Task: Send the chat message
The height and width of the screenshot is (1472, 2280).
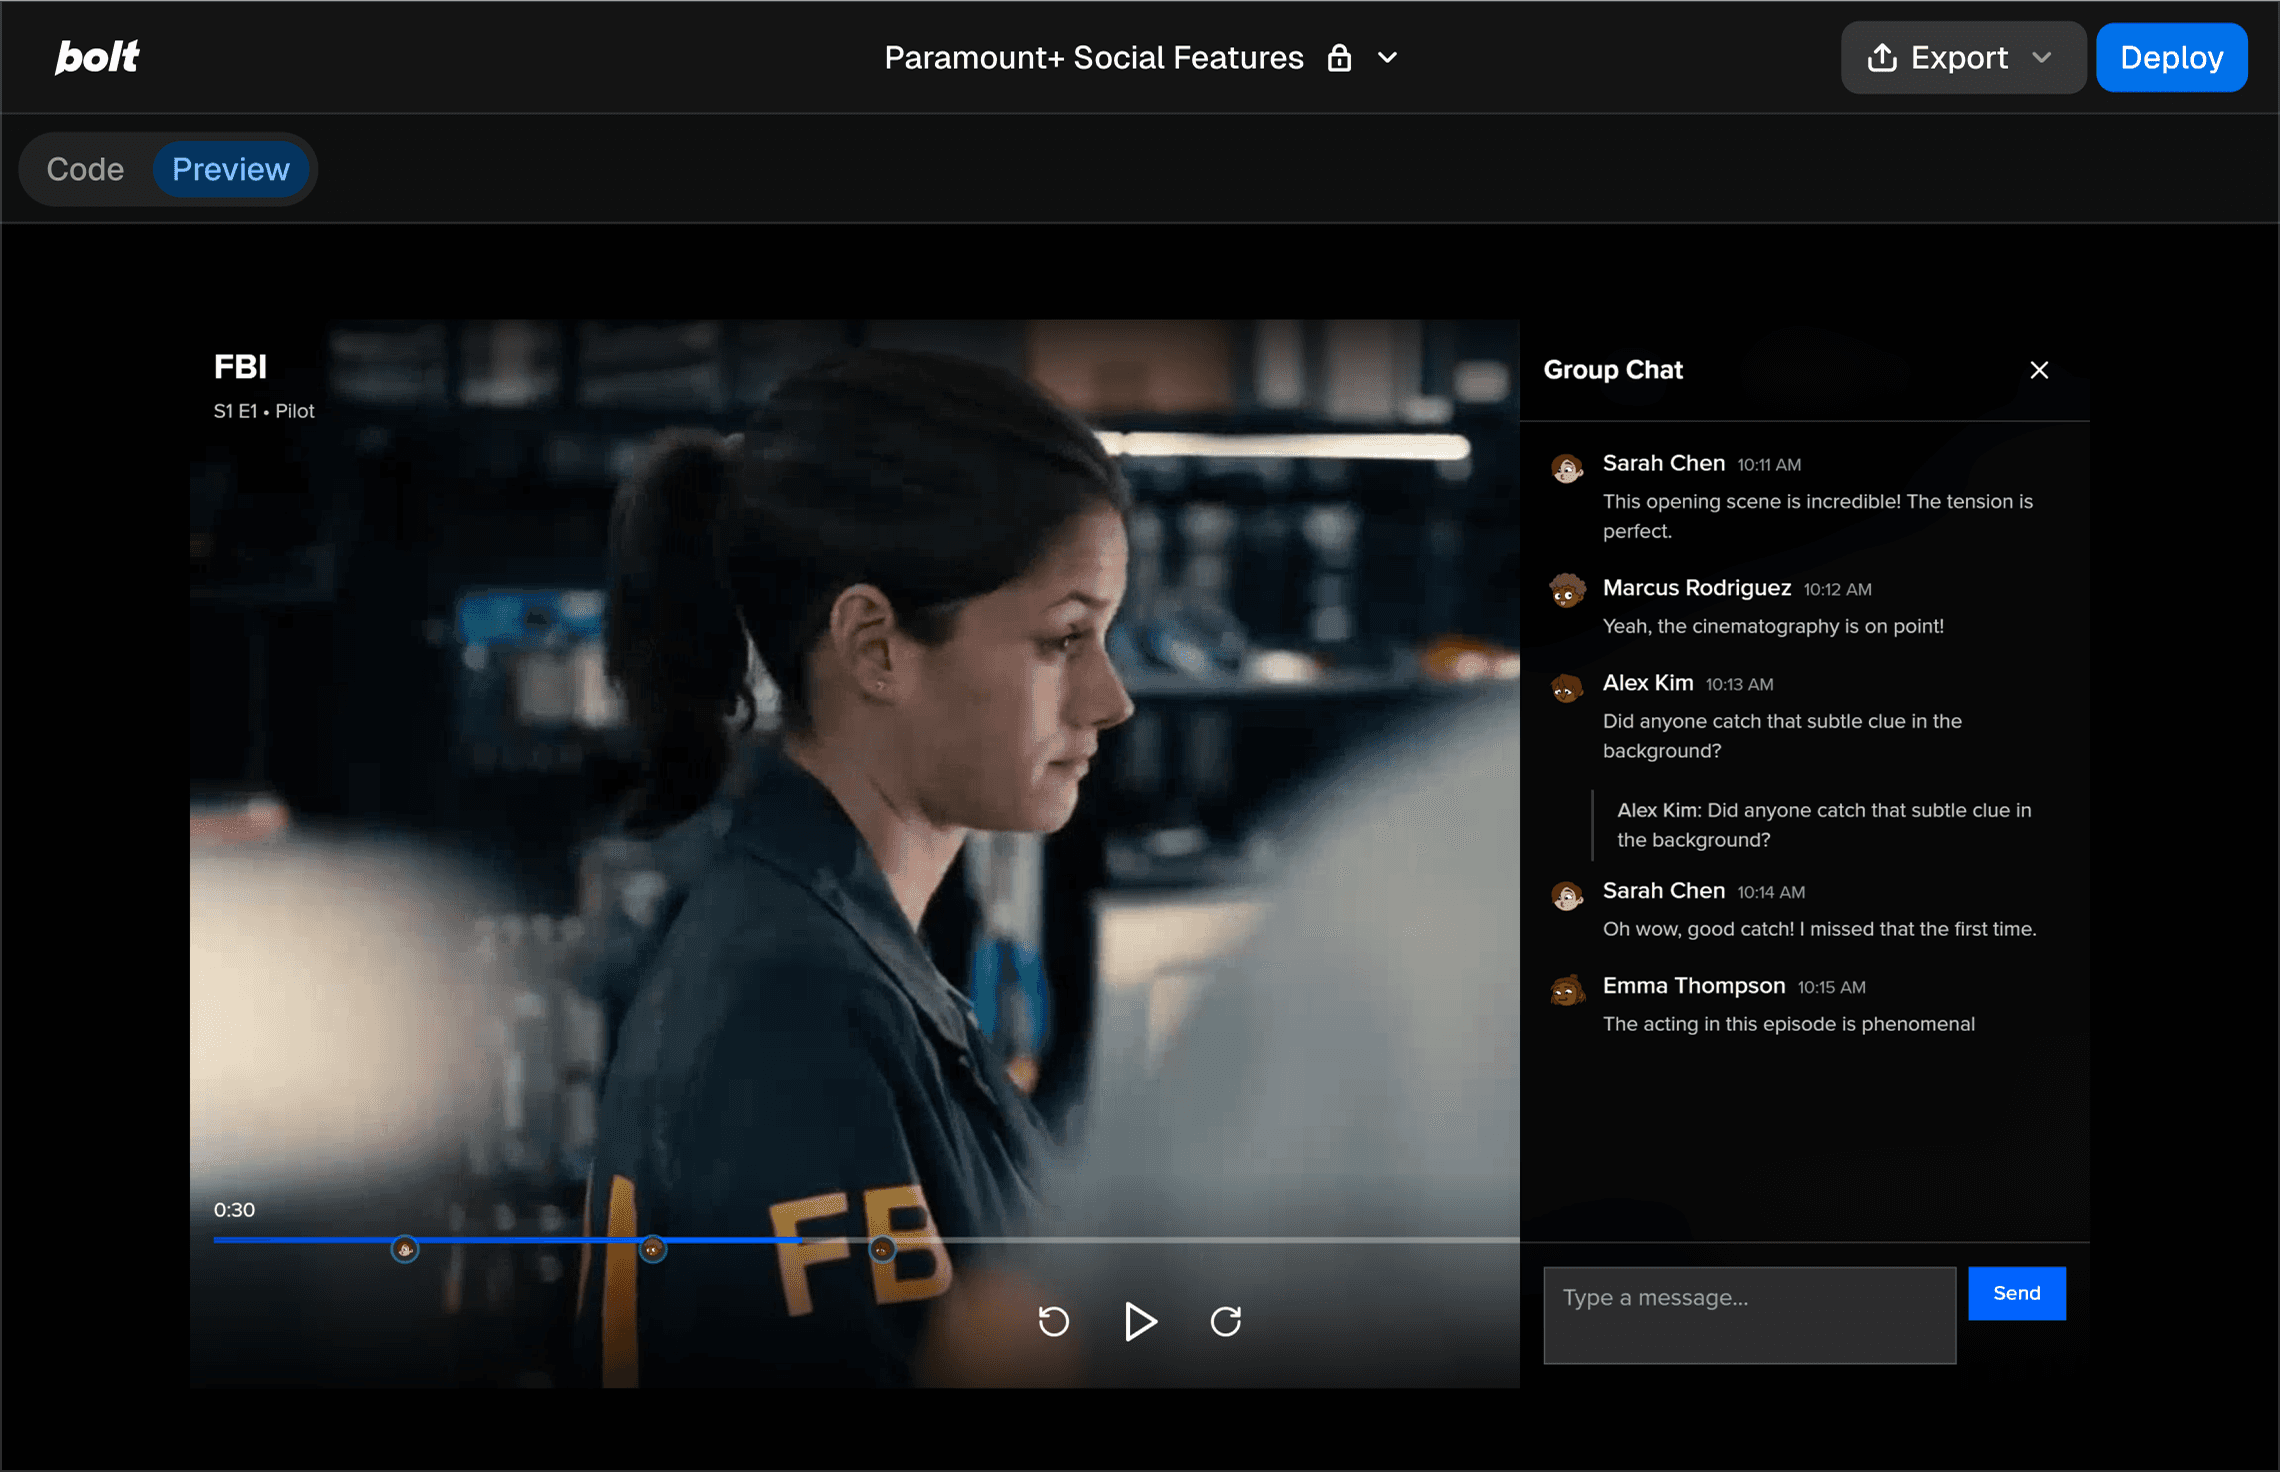Action: pyautogui.click(x=2016, y=1293)
